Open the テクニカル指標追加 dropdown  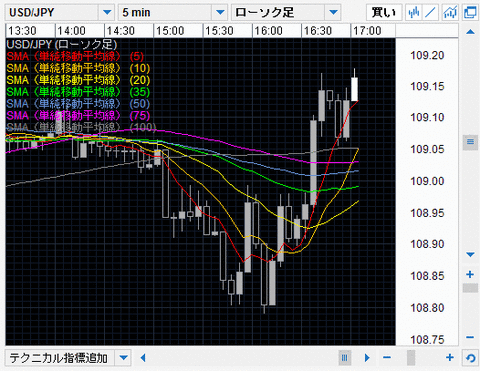click(68, 358)
